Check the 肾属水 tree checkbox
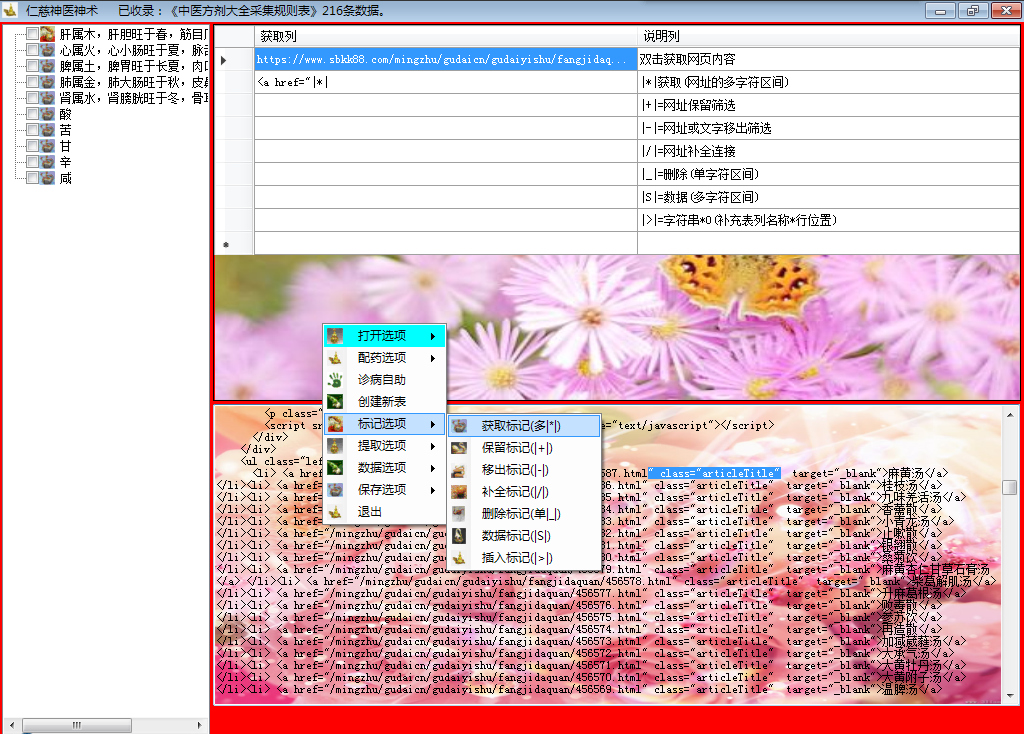Screen dimensions: 1024x734 32,97
